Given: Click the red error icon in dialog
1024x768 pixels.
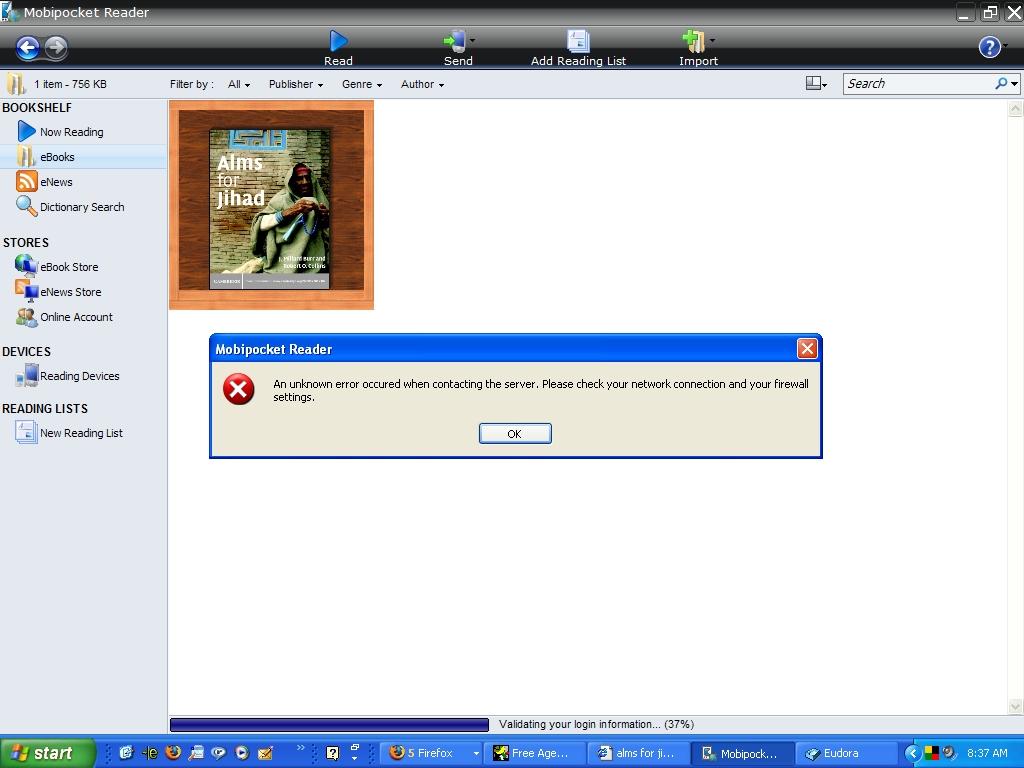Looking at the screenshot, I should 238,390.
